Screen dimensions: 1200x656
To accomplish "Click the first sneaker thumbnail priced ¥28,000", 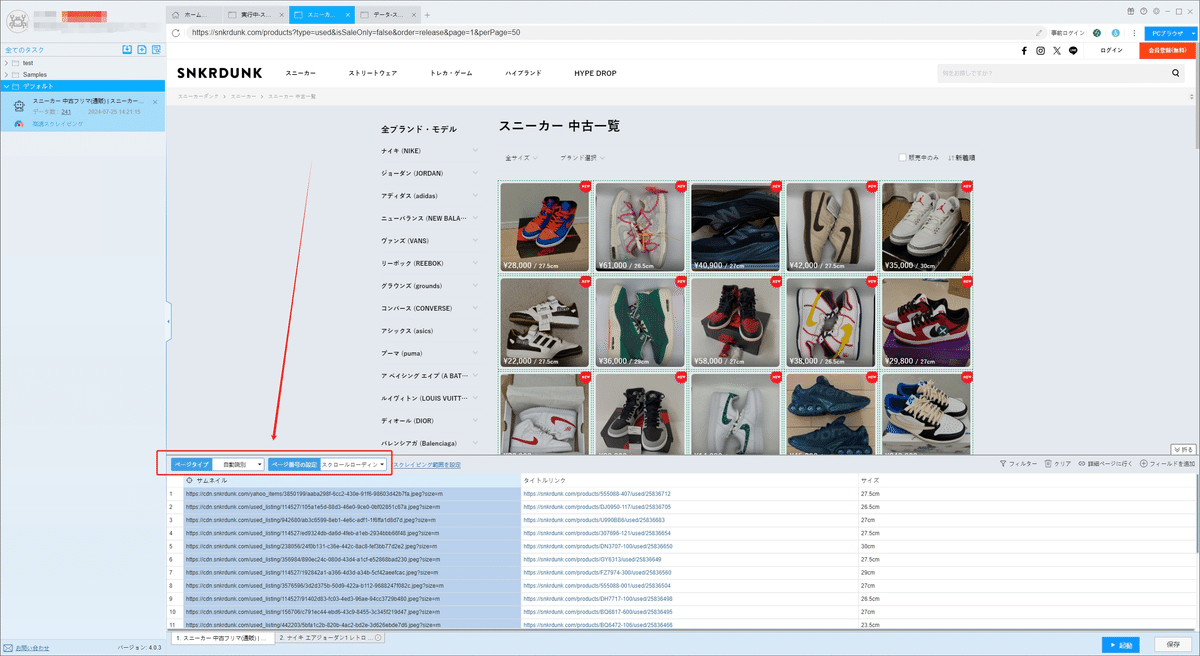I will click(x=545, y=227).
